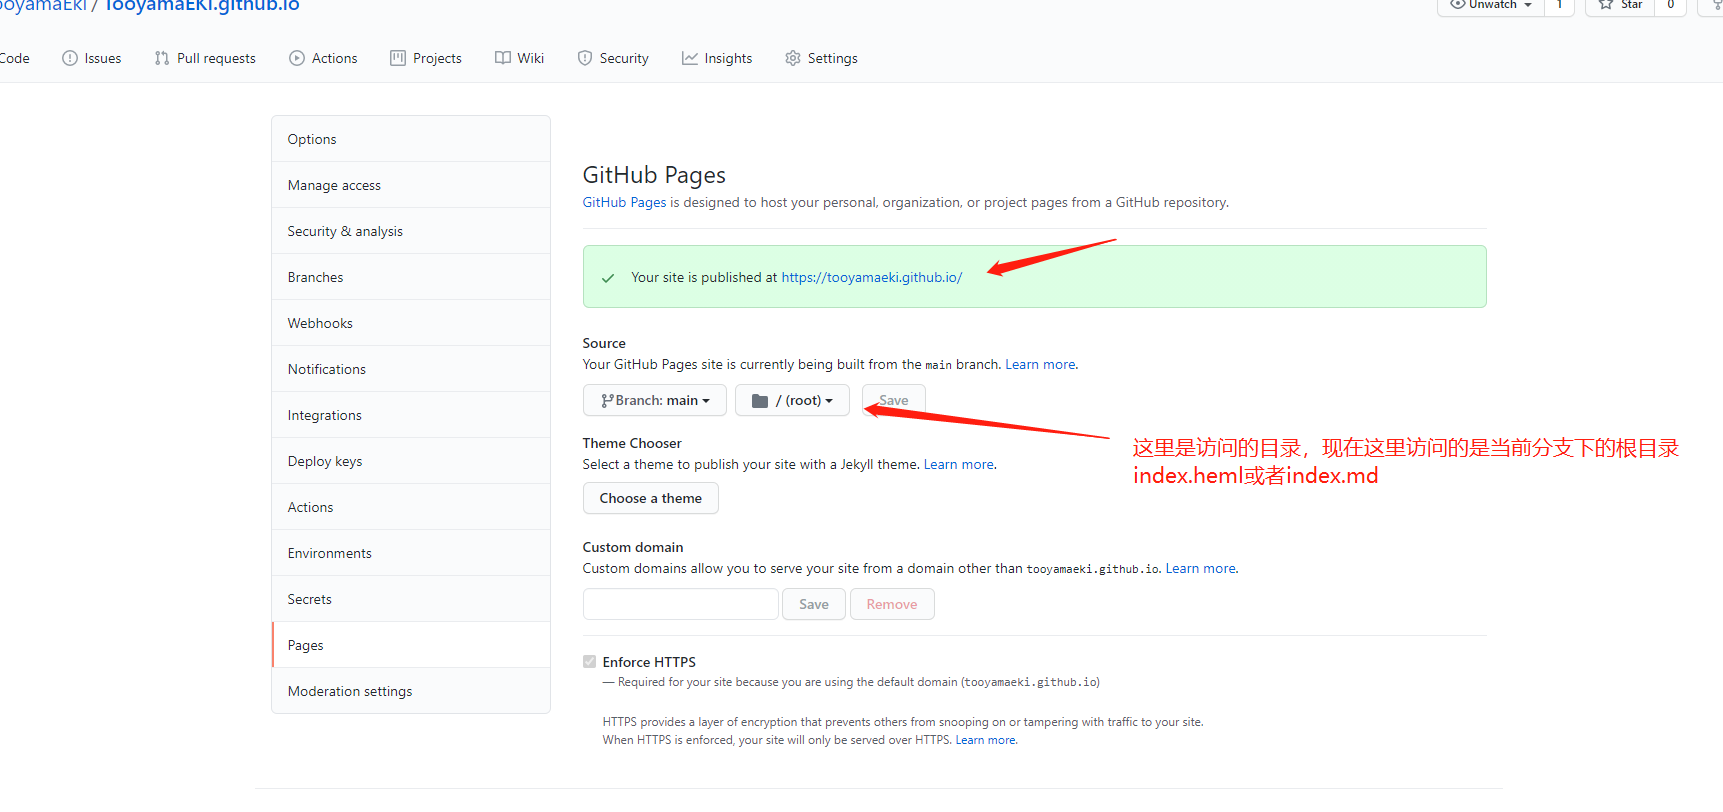Click the folder icon in the root selector
The image size is (1723, 812).
(x=760, y=400)
